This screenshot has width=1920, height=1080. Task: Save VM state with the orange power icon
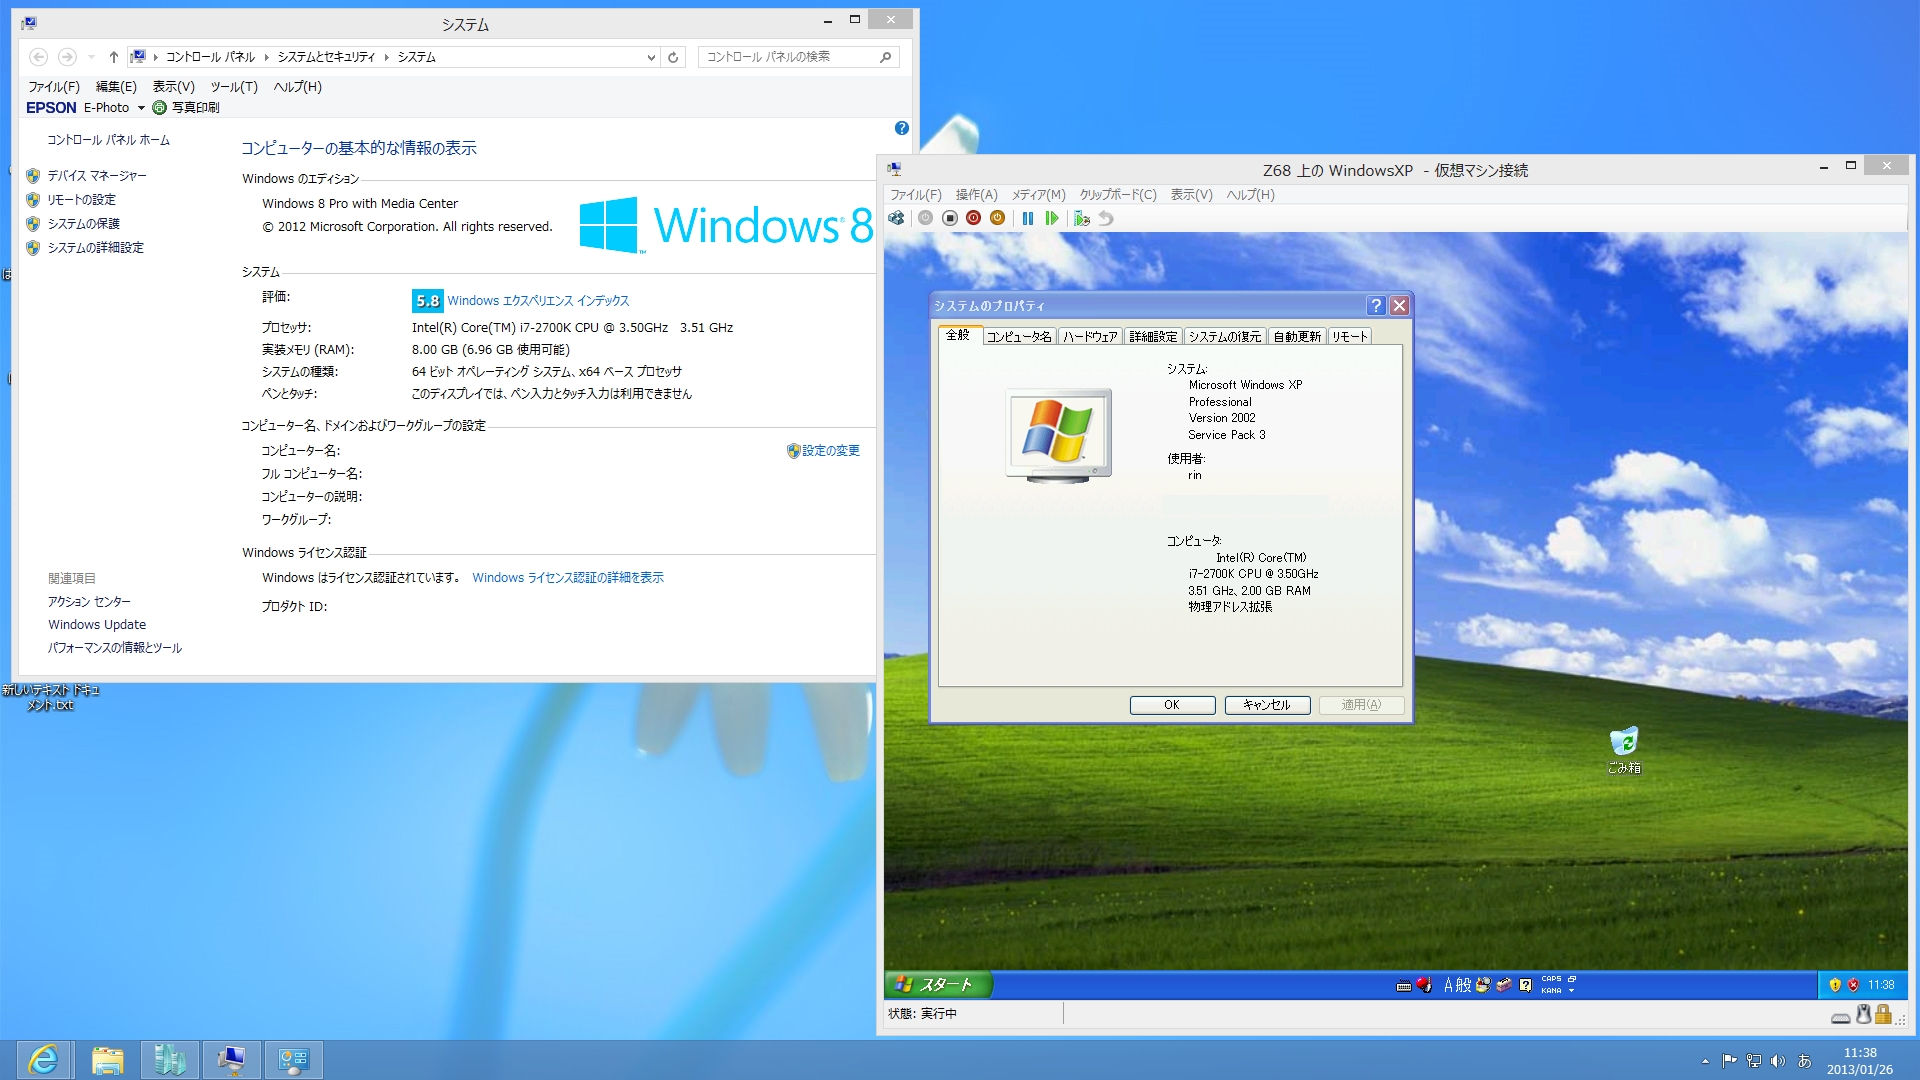997,218
